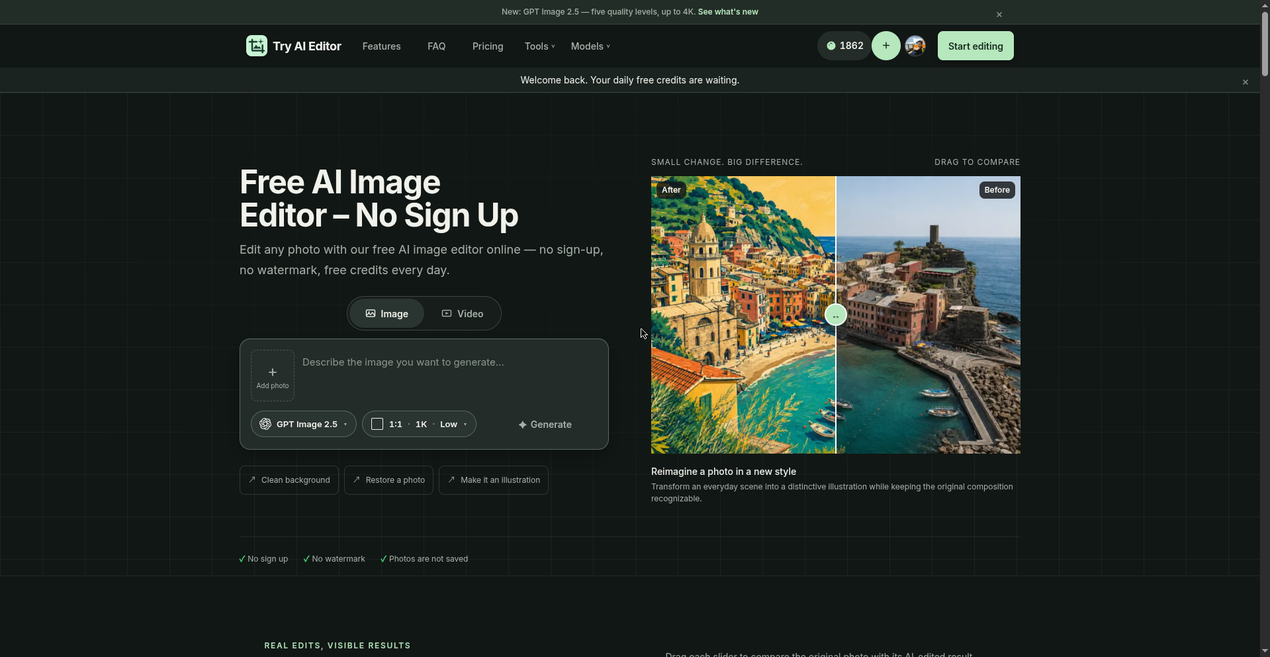
Task: Click the Try AI Editor logo icon
Action: pyautogui.click(x=257, y=46)
